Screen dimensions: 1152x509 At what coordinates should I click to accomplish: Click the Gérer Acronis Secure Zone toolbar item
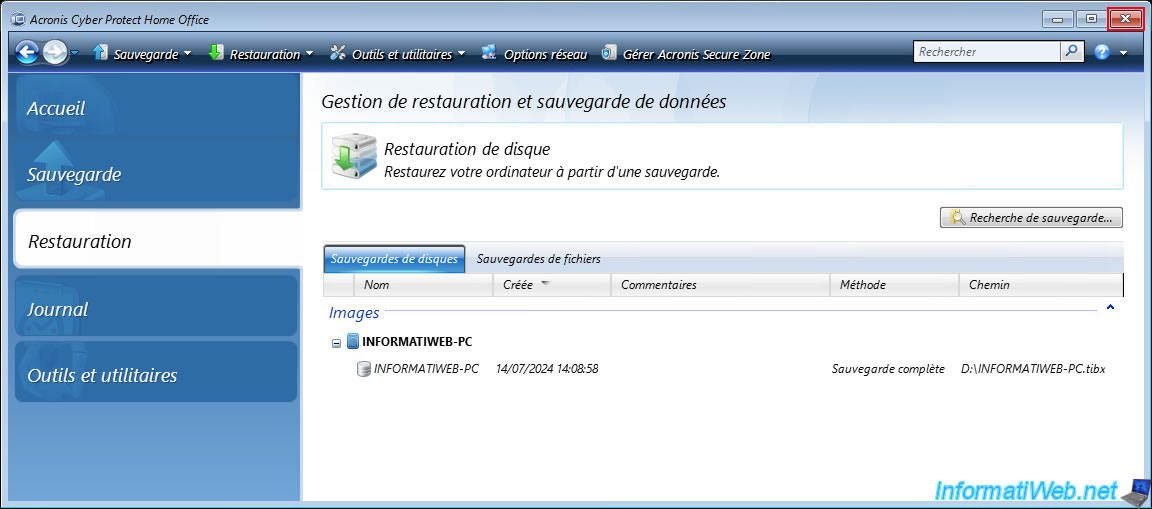pyautogui.click(x=686, y=54)
